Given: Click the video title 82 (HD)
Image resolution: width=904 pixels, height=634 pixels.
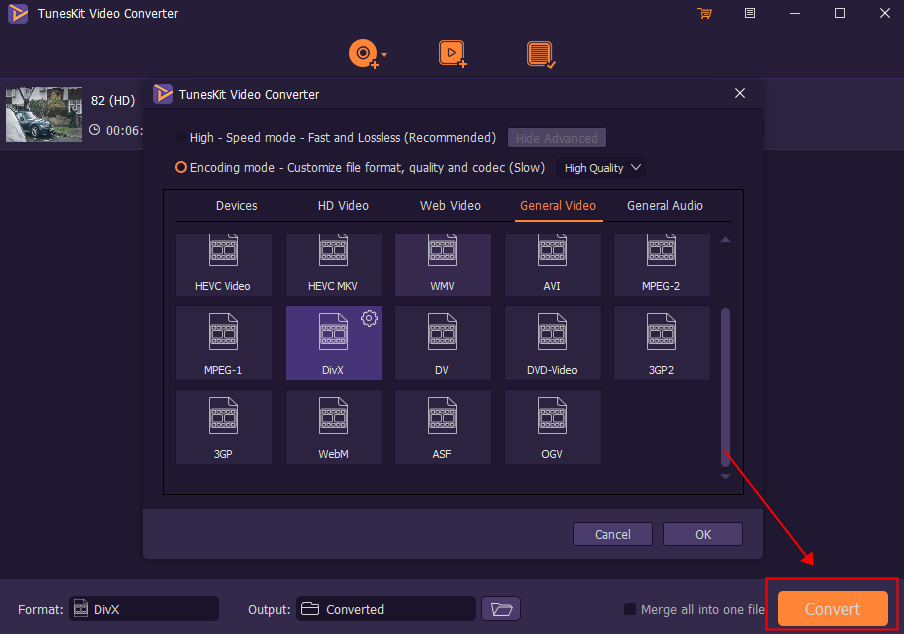Looking at the screenshot, I should click(x=113, y=100).
